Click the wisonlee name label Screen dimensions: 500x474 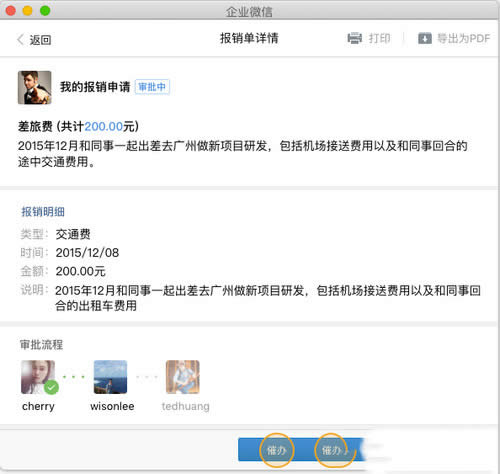(112, 406)
